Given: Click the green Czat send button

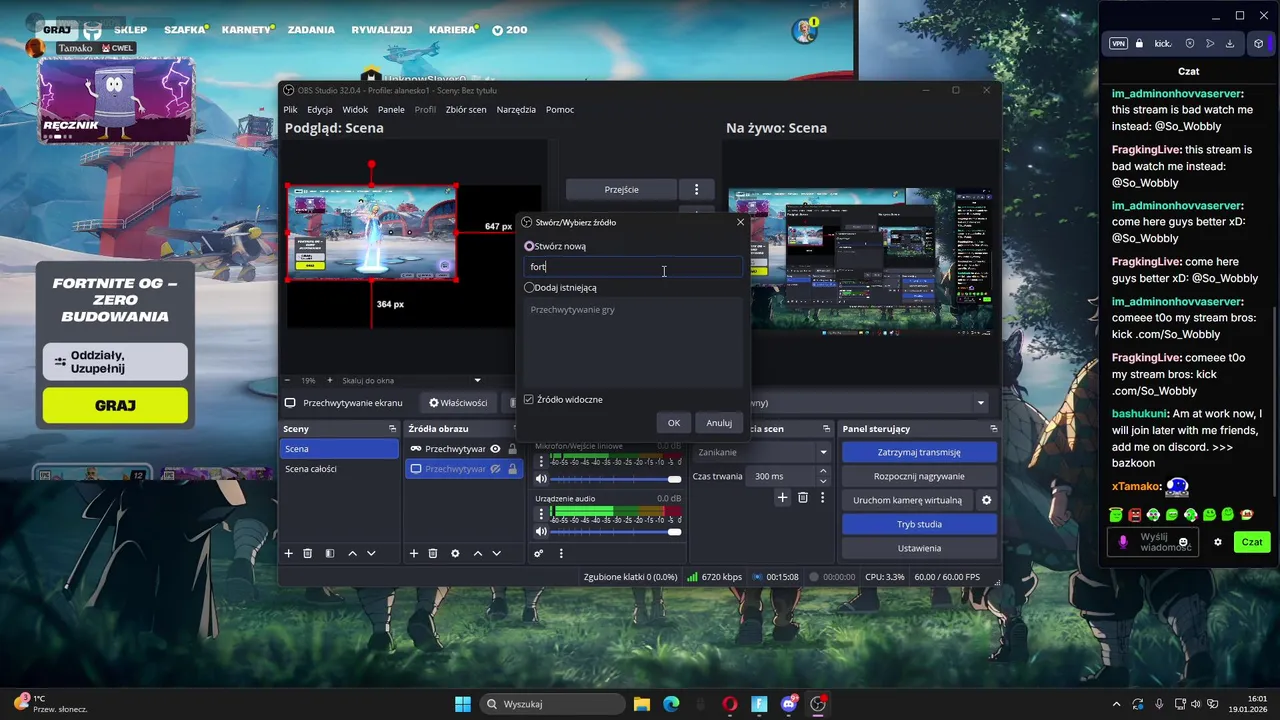Looking at the screenshot, I should 1252,542.
